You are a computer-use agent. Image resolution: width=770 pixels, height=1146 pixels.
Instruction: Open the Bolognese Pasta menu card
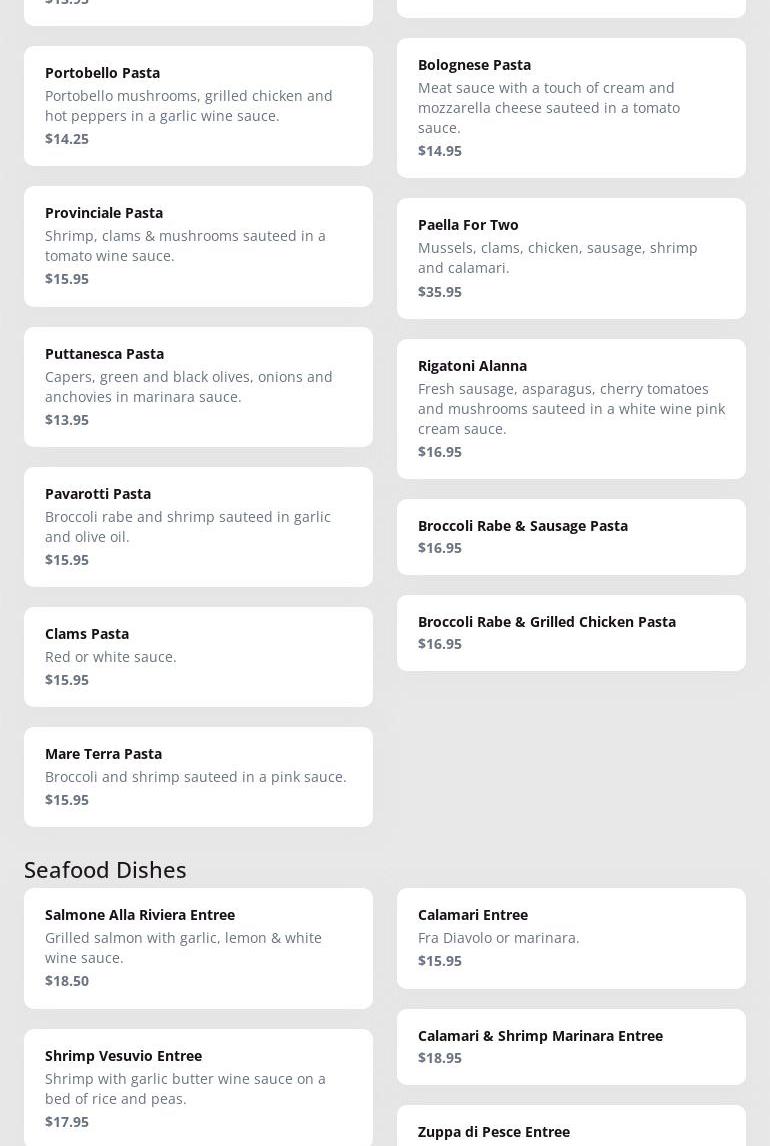tap(571, 107)
